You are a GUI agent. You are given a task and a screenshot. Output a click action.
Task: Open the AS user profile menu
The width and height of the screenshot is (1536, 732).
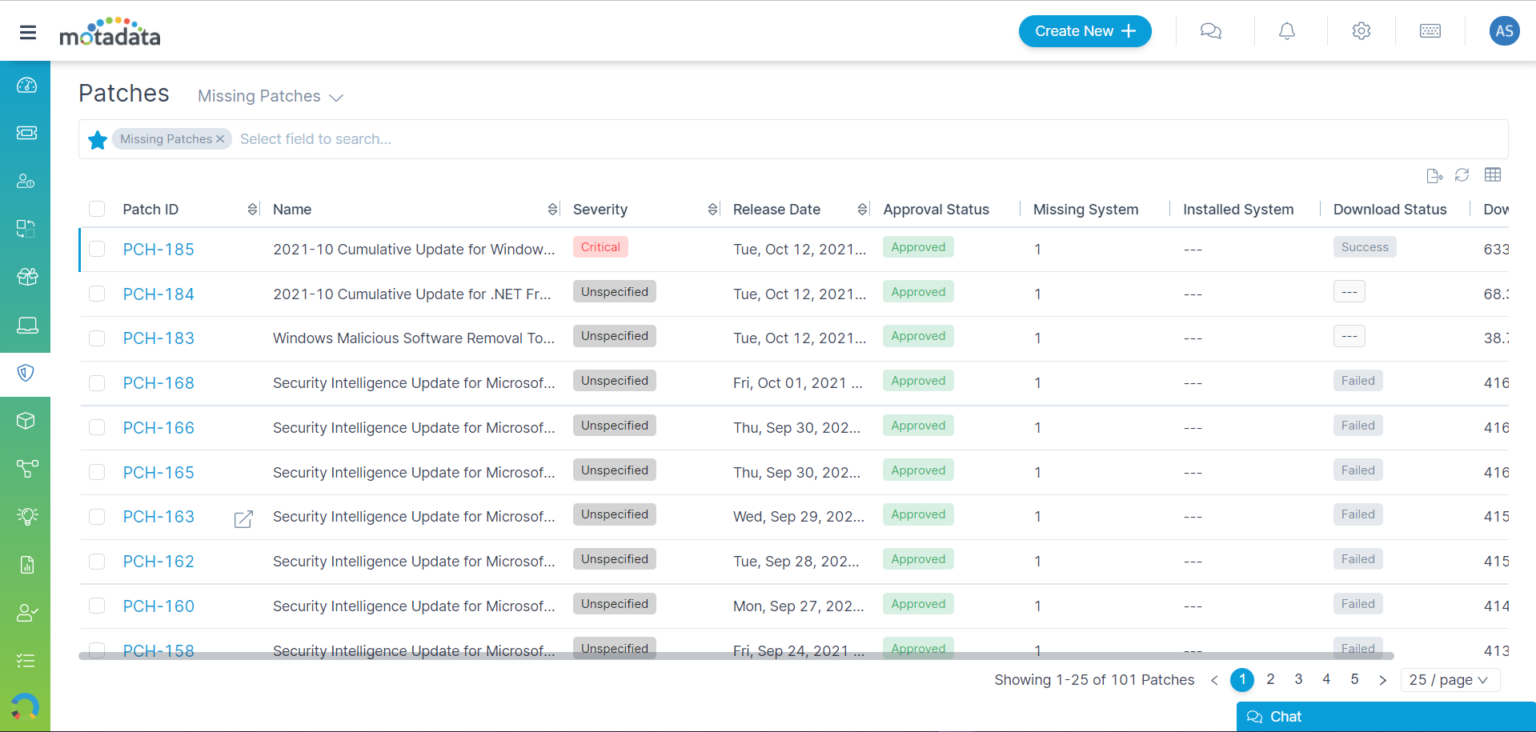pos(1504,30)
